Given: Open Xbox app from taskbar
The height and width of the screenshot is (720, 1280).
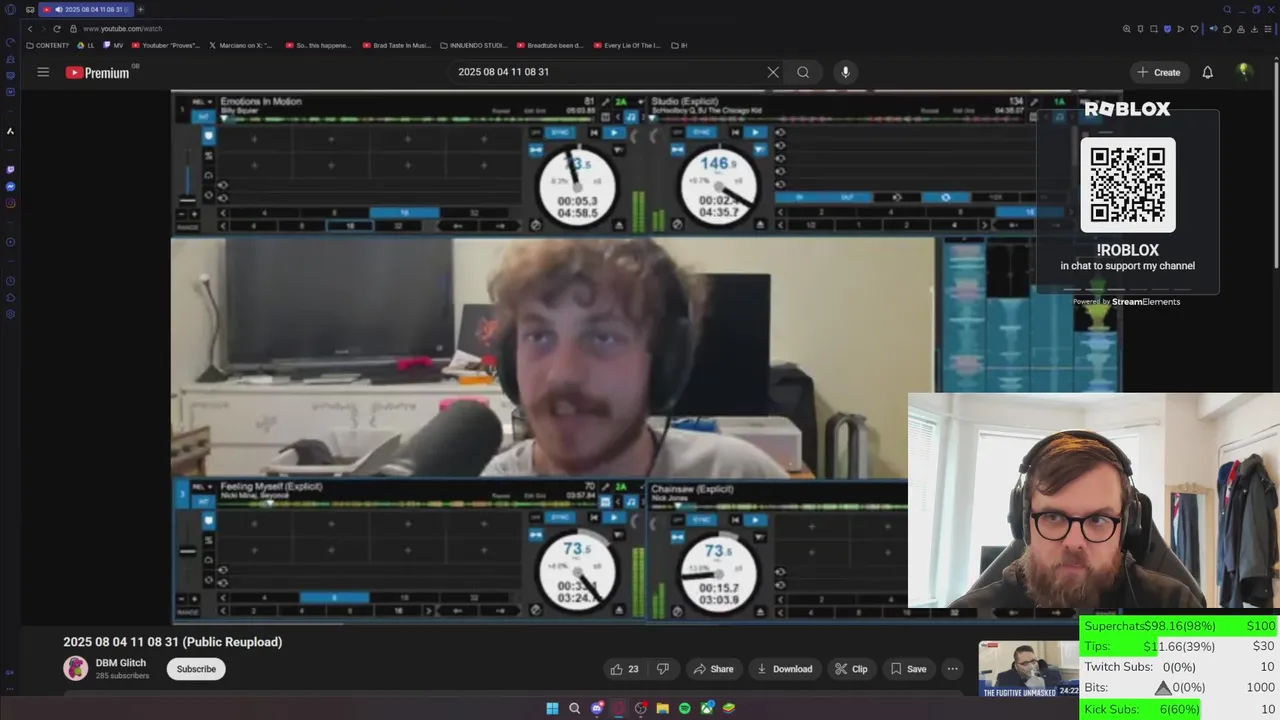Looking at the screenshot, I should tap(707, 708).
